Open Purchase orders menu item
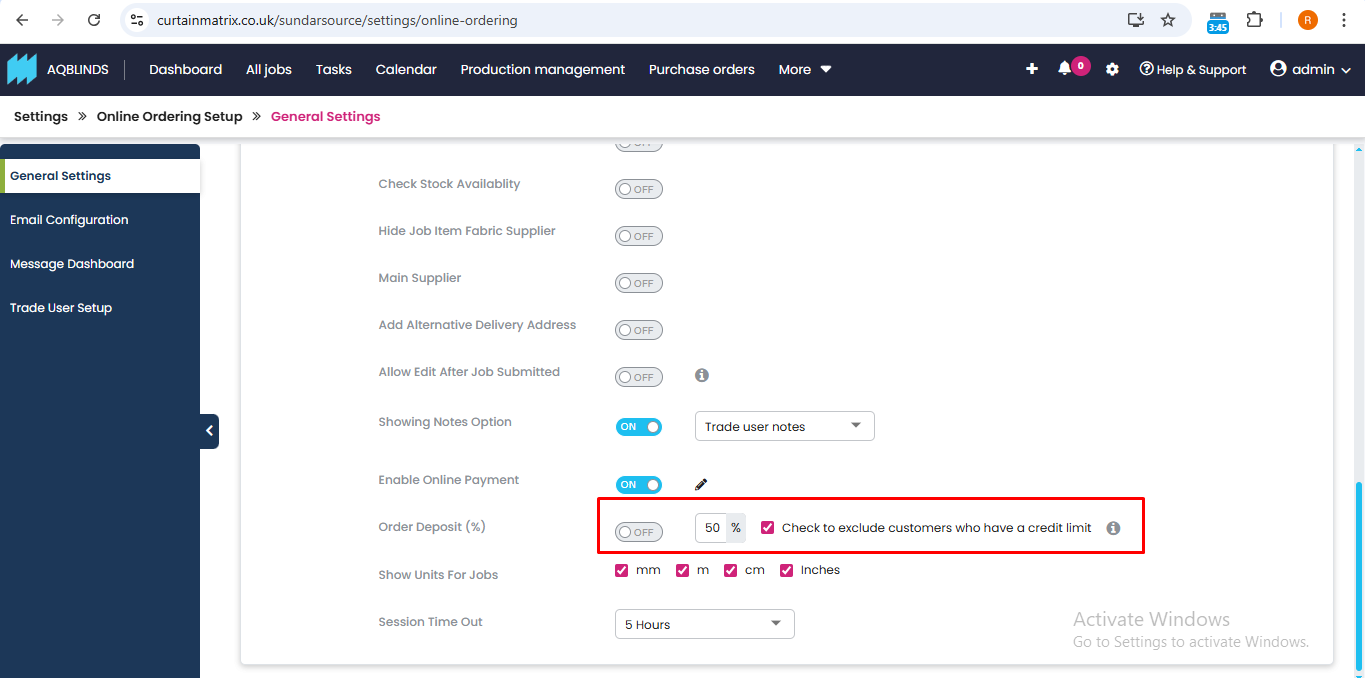Image resolution: width=1365 pixels, height=678 pixels. pyautogui.click(x=701, y=69)
